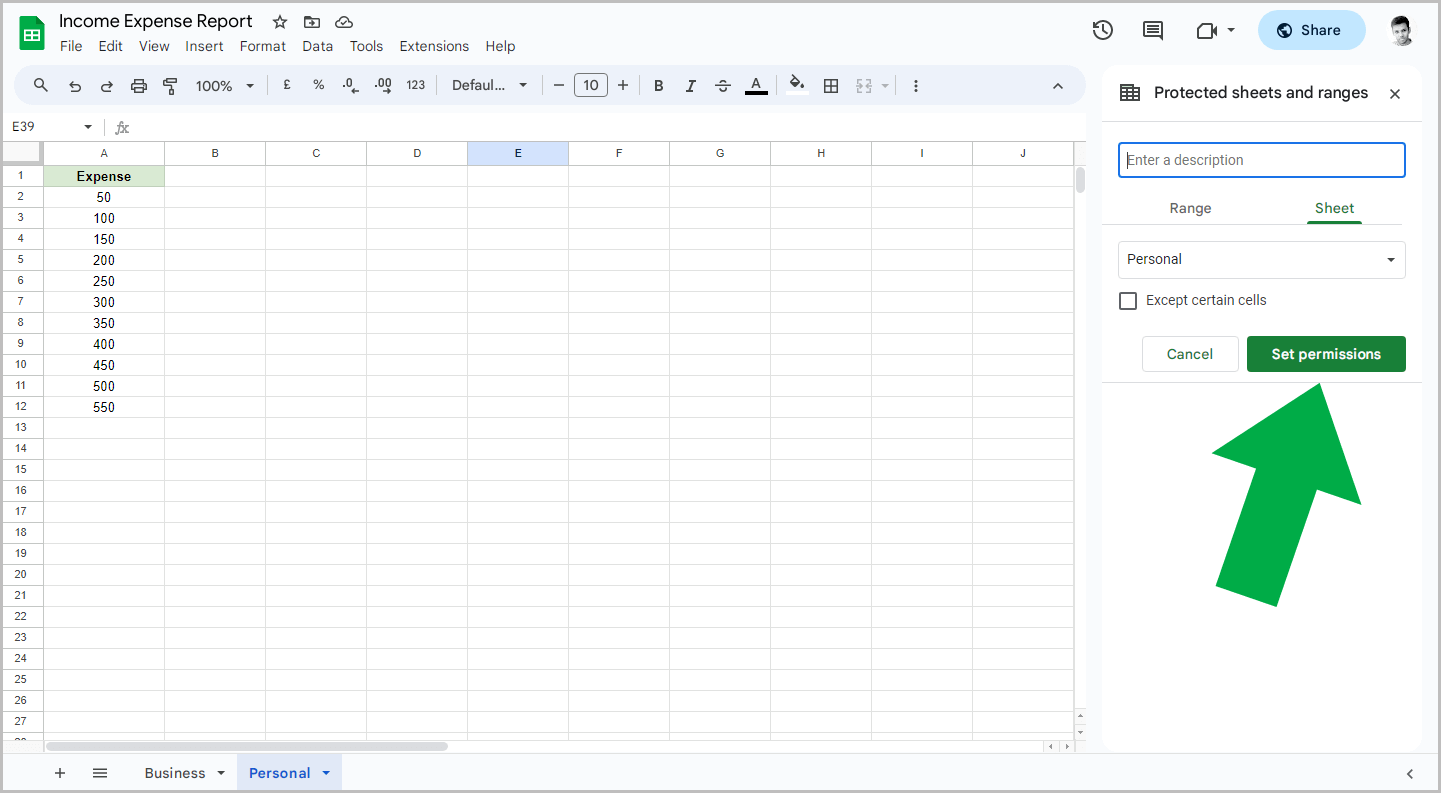The image size is (1441, 793).
Task: Open the File menu
Action: pyautogui.click(x=71, y=46)
